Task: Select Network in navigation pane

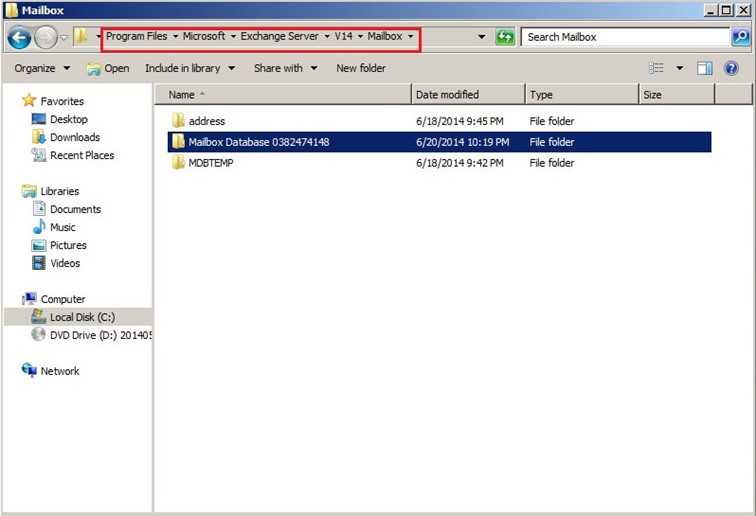Action: (60, 371)
